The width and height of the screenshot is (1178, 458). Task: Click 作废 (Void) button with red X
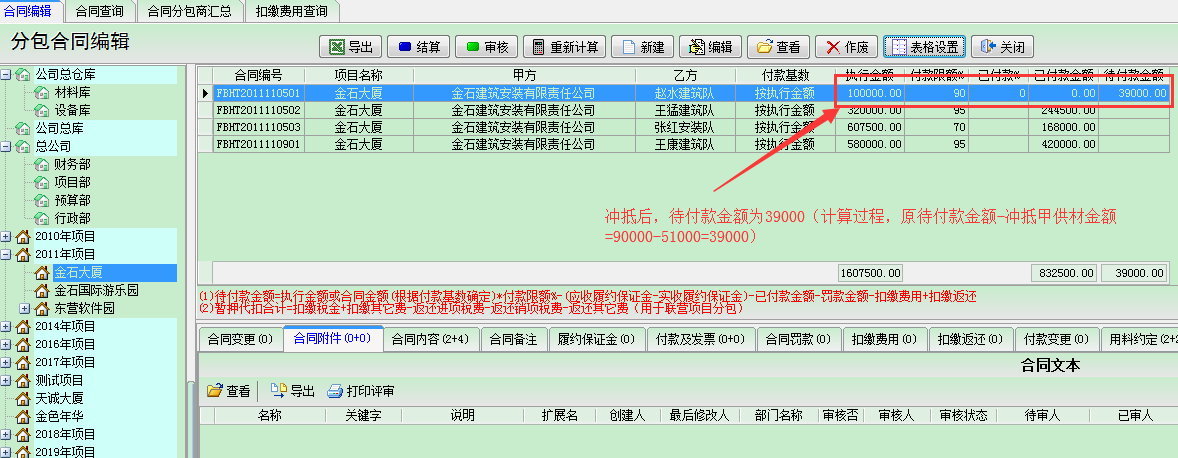[x=847, y=47]
